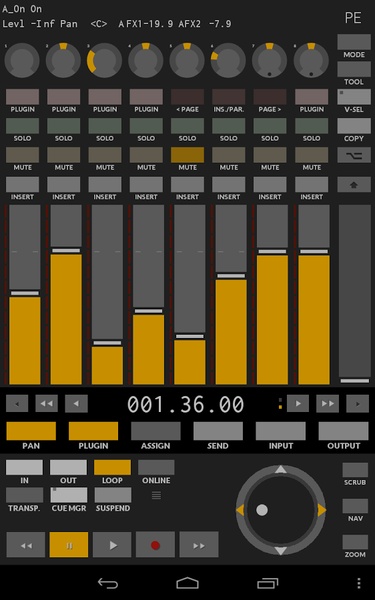The image size is (375, 600).
Task: Tap the TOOL button
Action: click(354, 69)
